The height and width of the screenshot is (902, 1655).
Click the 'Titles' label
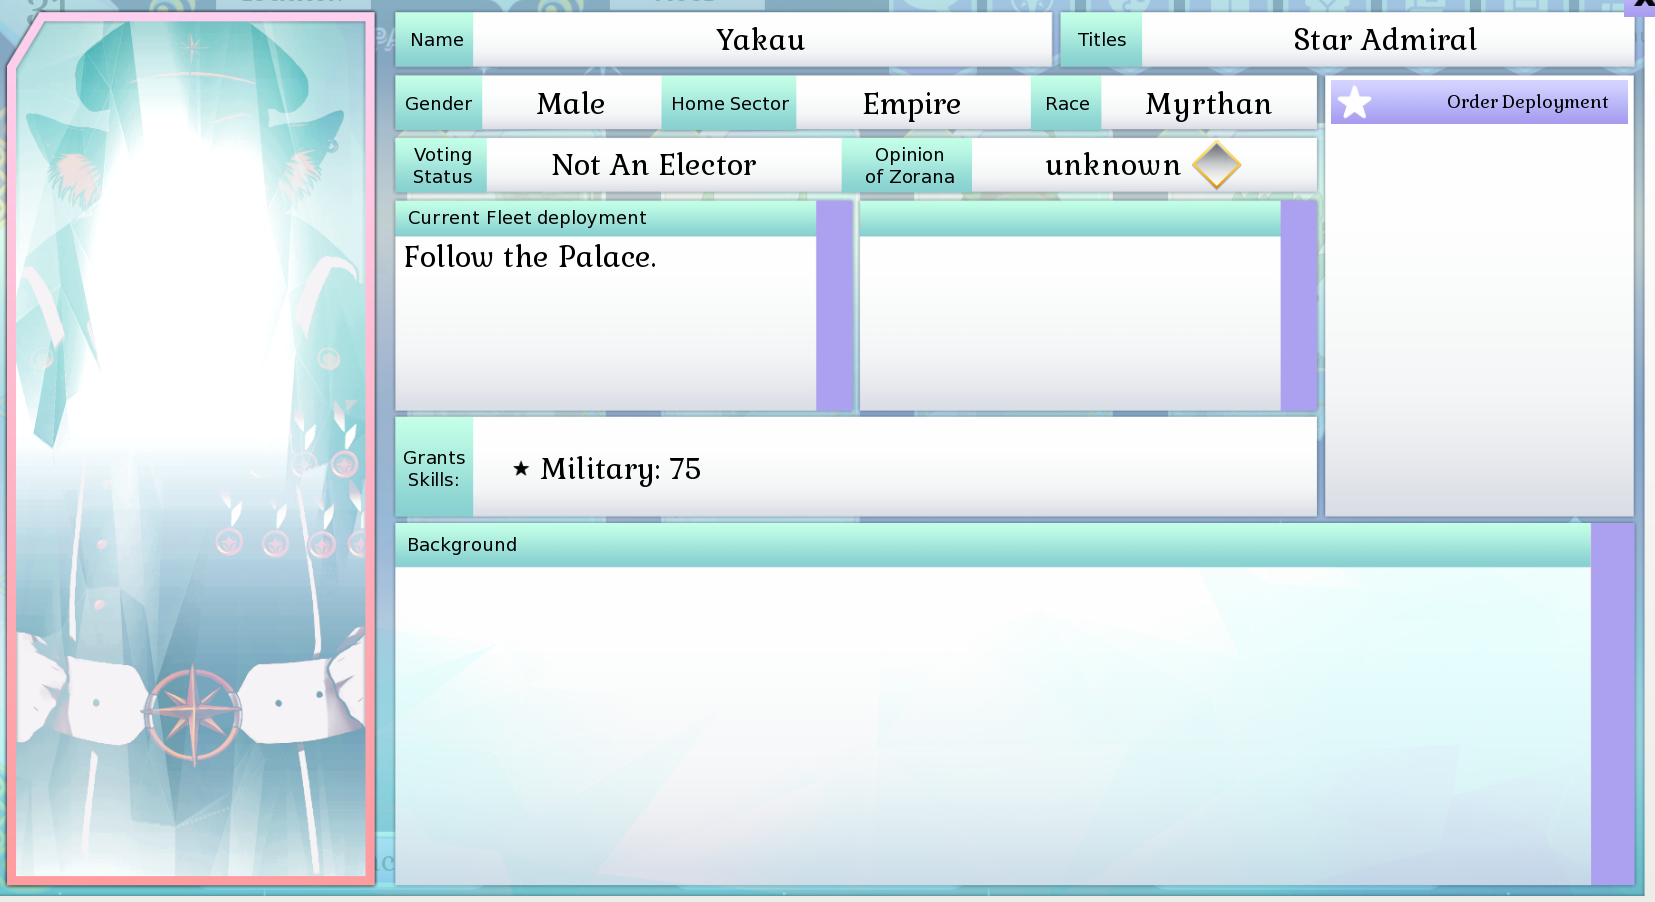pyautogui.click(x=1102, y=40)
